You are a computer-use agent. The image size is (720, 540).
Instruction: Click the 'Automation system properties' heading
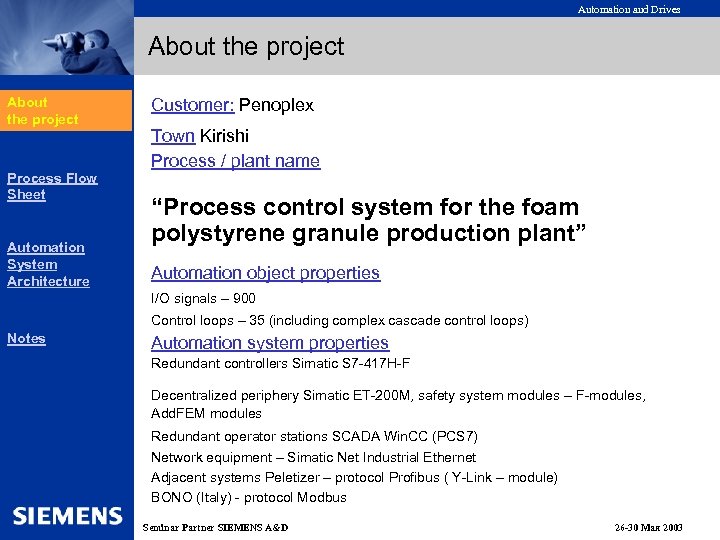click(x=270, y=343)
